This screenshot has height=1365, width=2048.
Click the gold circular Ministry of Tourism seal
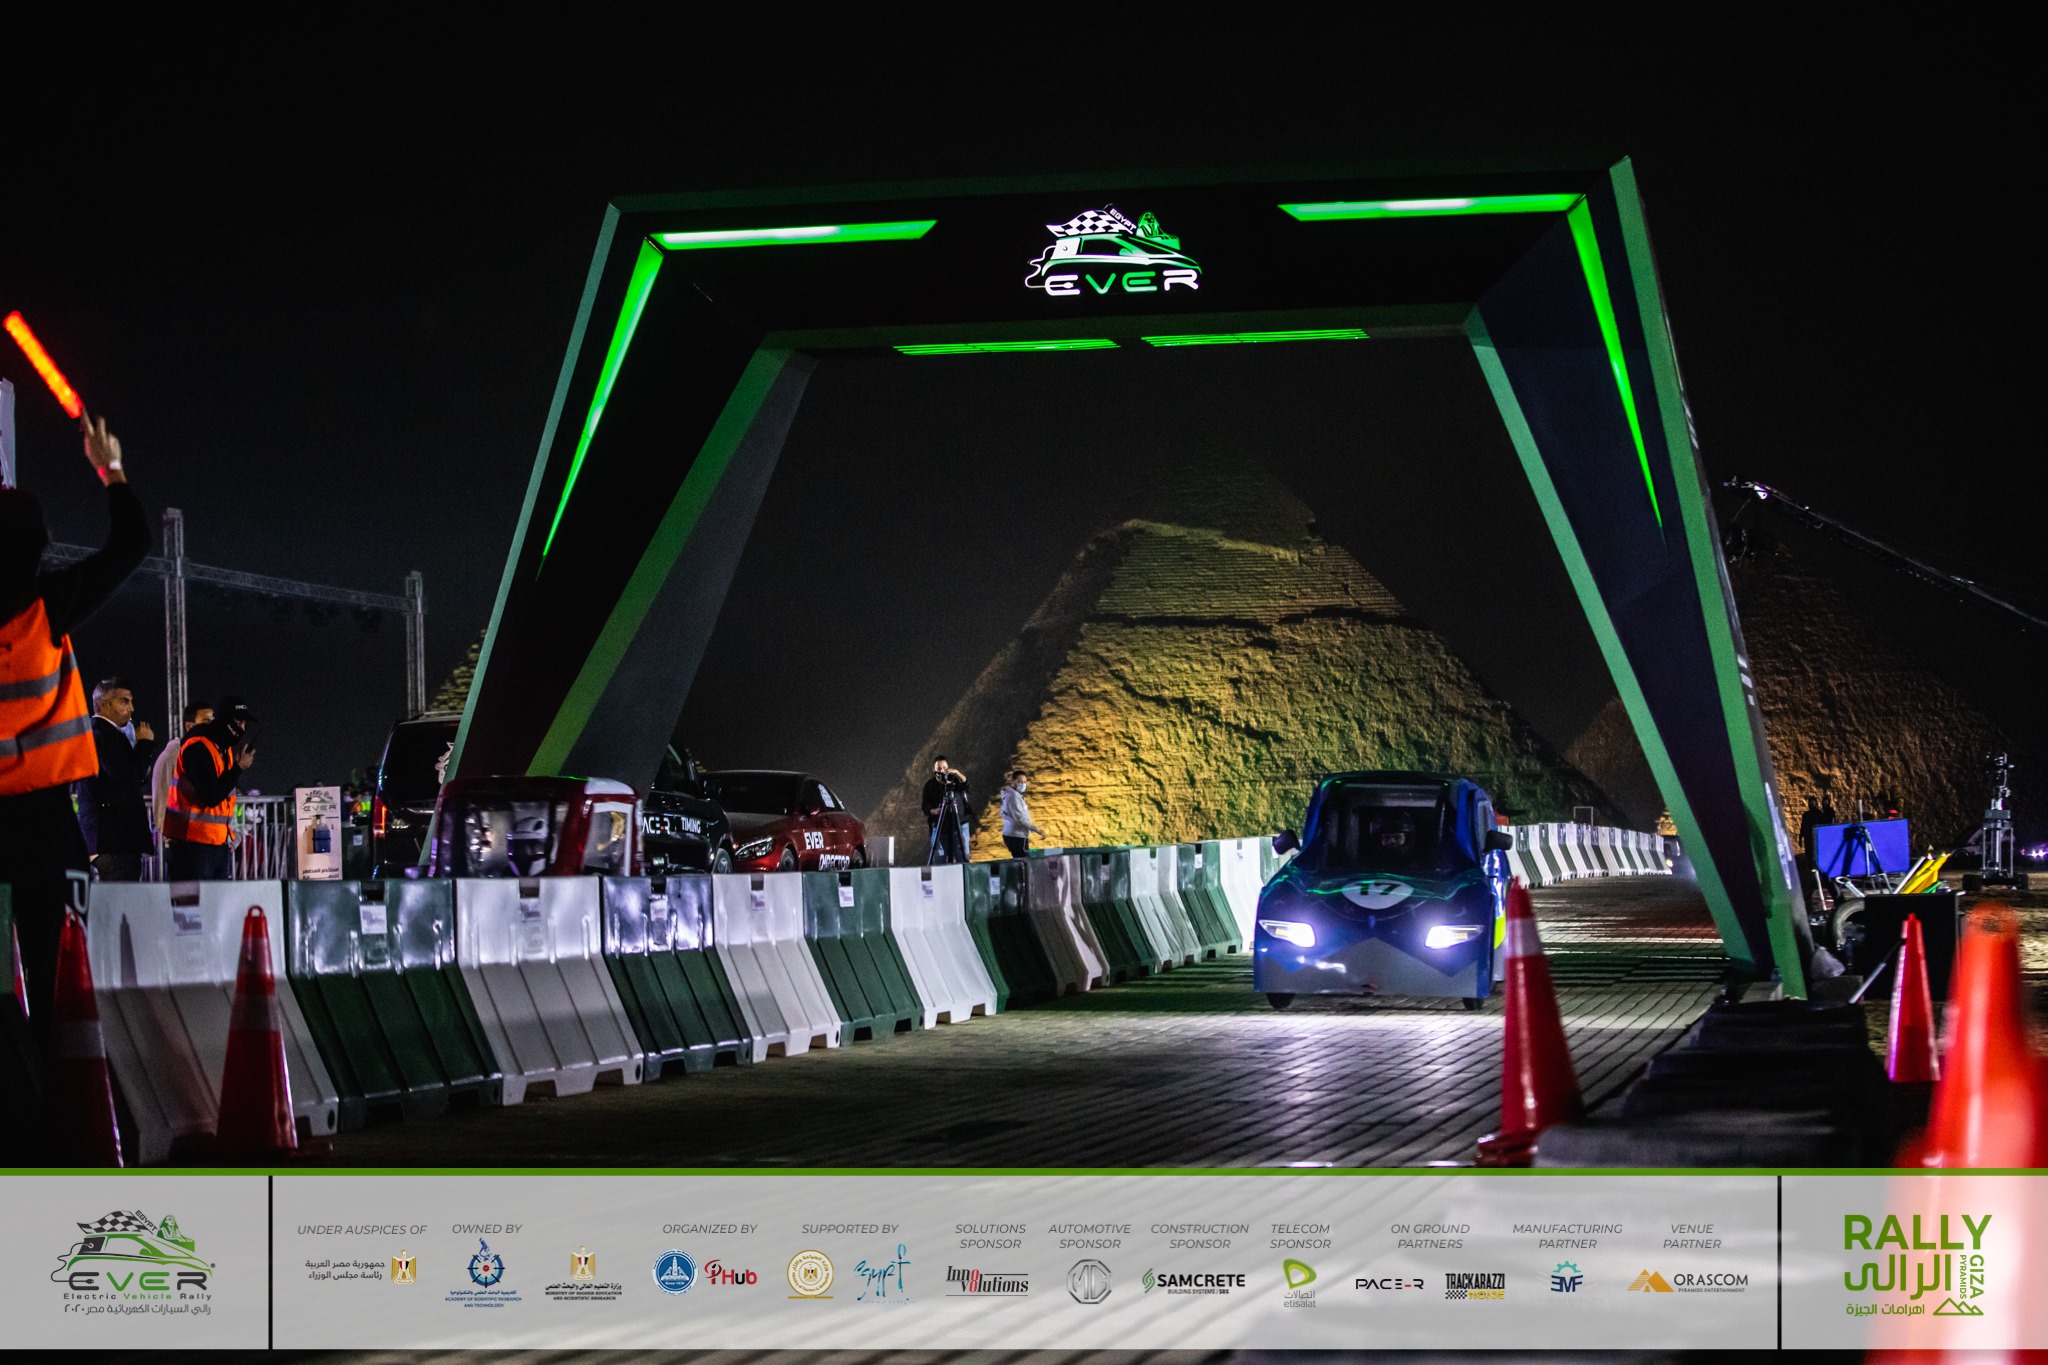pos(810,1274)
